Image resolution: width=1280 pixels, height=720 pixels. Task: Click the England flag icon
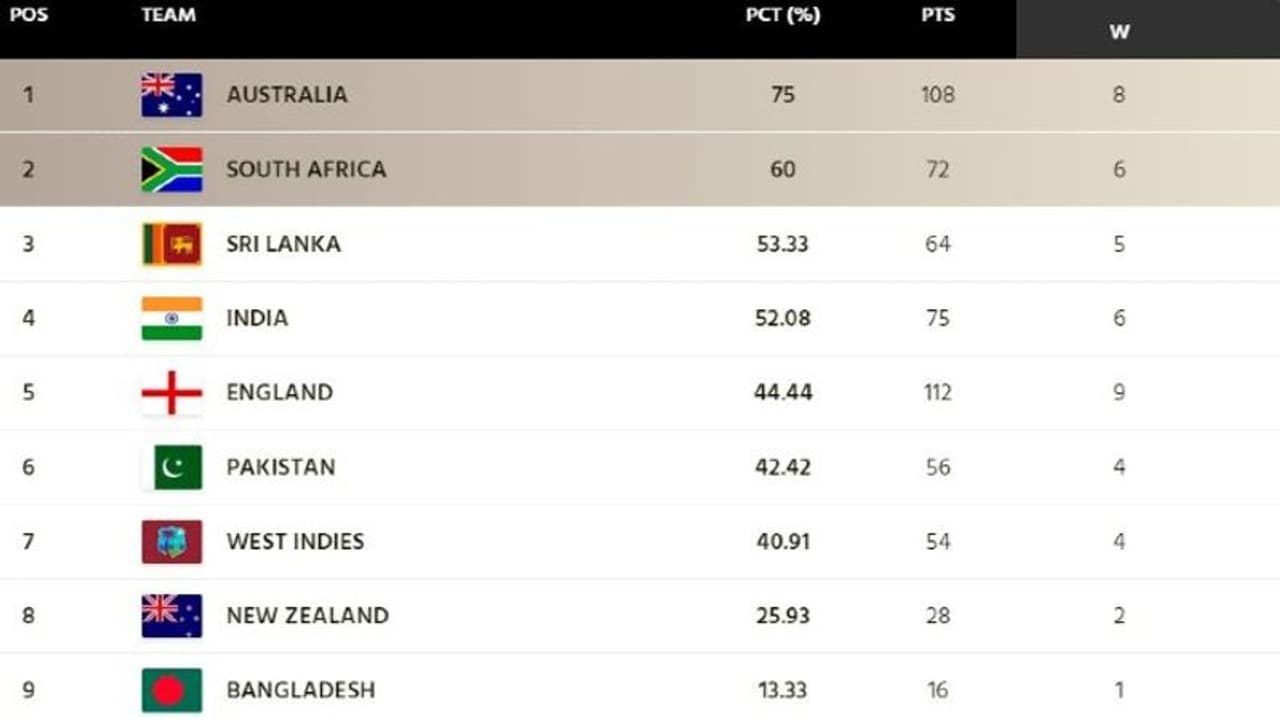pyautogui.click(x=171, y=392)
